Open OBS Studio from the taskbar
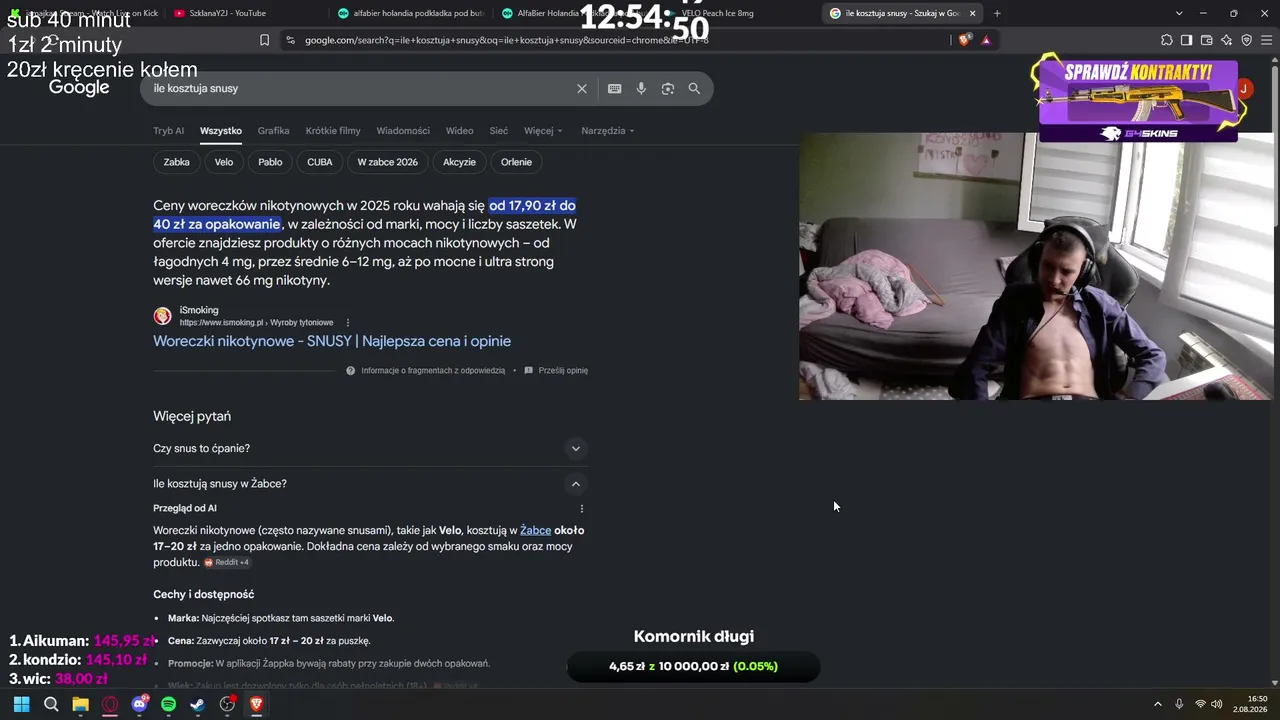This screenshot has height=720, width=1280. pyautogui.click(x=227, y=704)
